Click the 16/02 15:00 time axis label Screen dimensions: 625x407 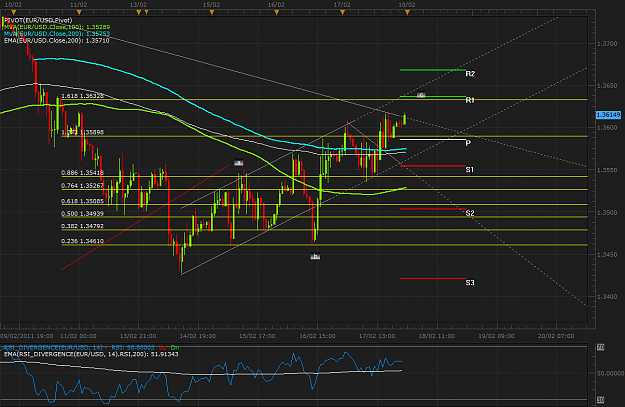[x=317, y=336]
